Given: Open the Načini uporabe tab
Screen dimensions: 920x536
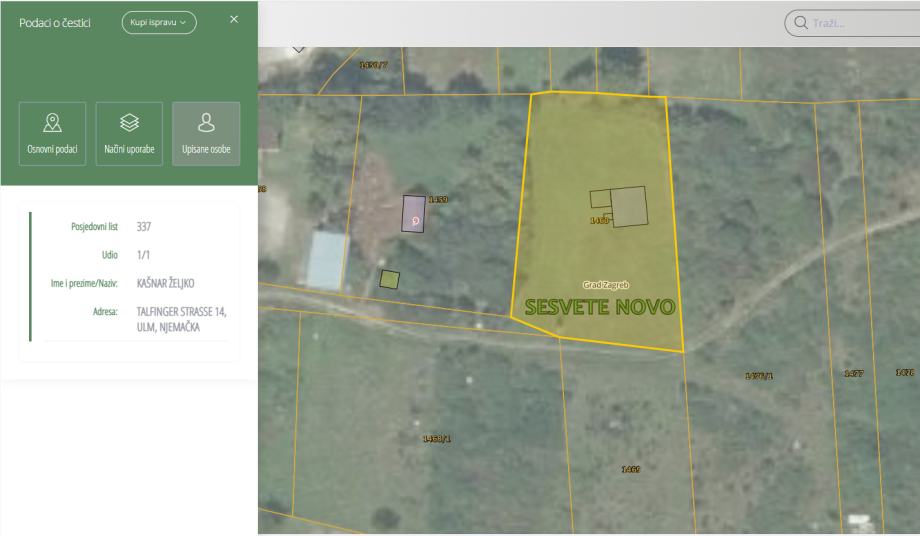Looking at the screenshot, I should [129, 134].
